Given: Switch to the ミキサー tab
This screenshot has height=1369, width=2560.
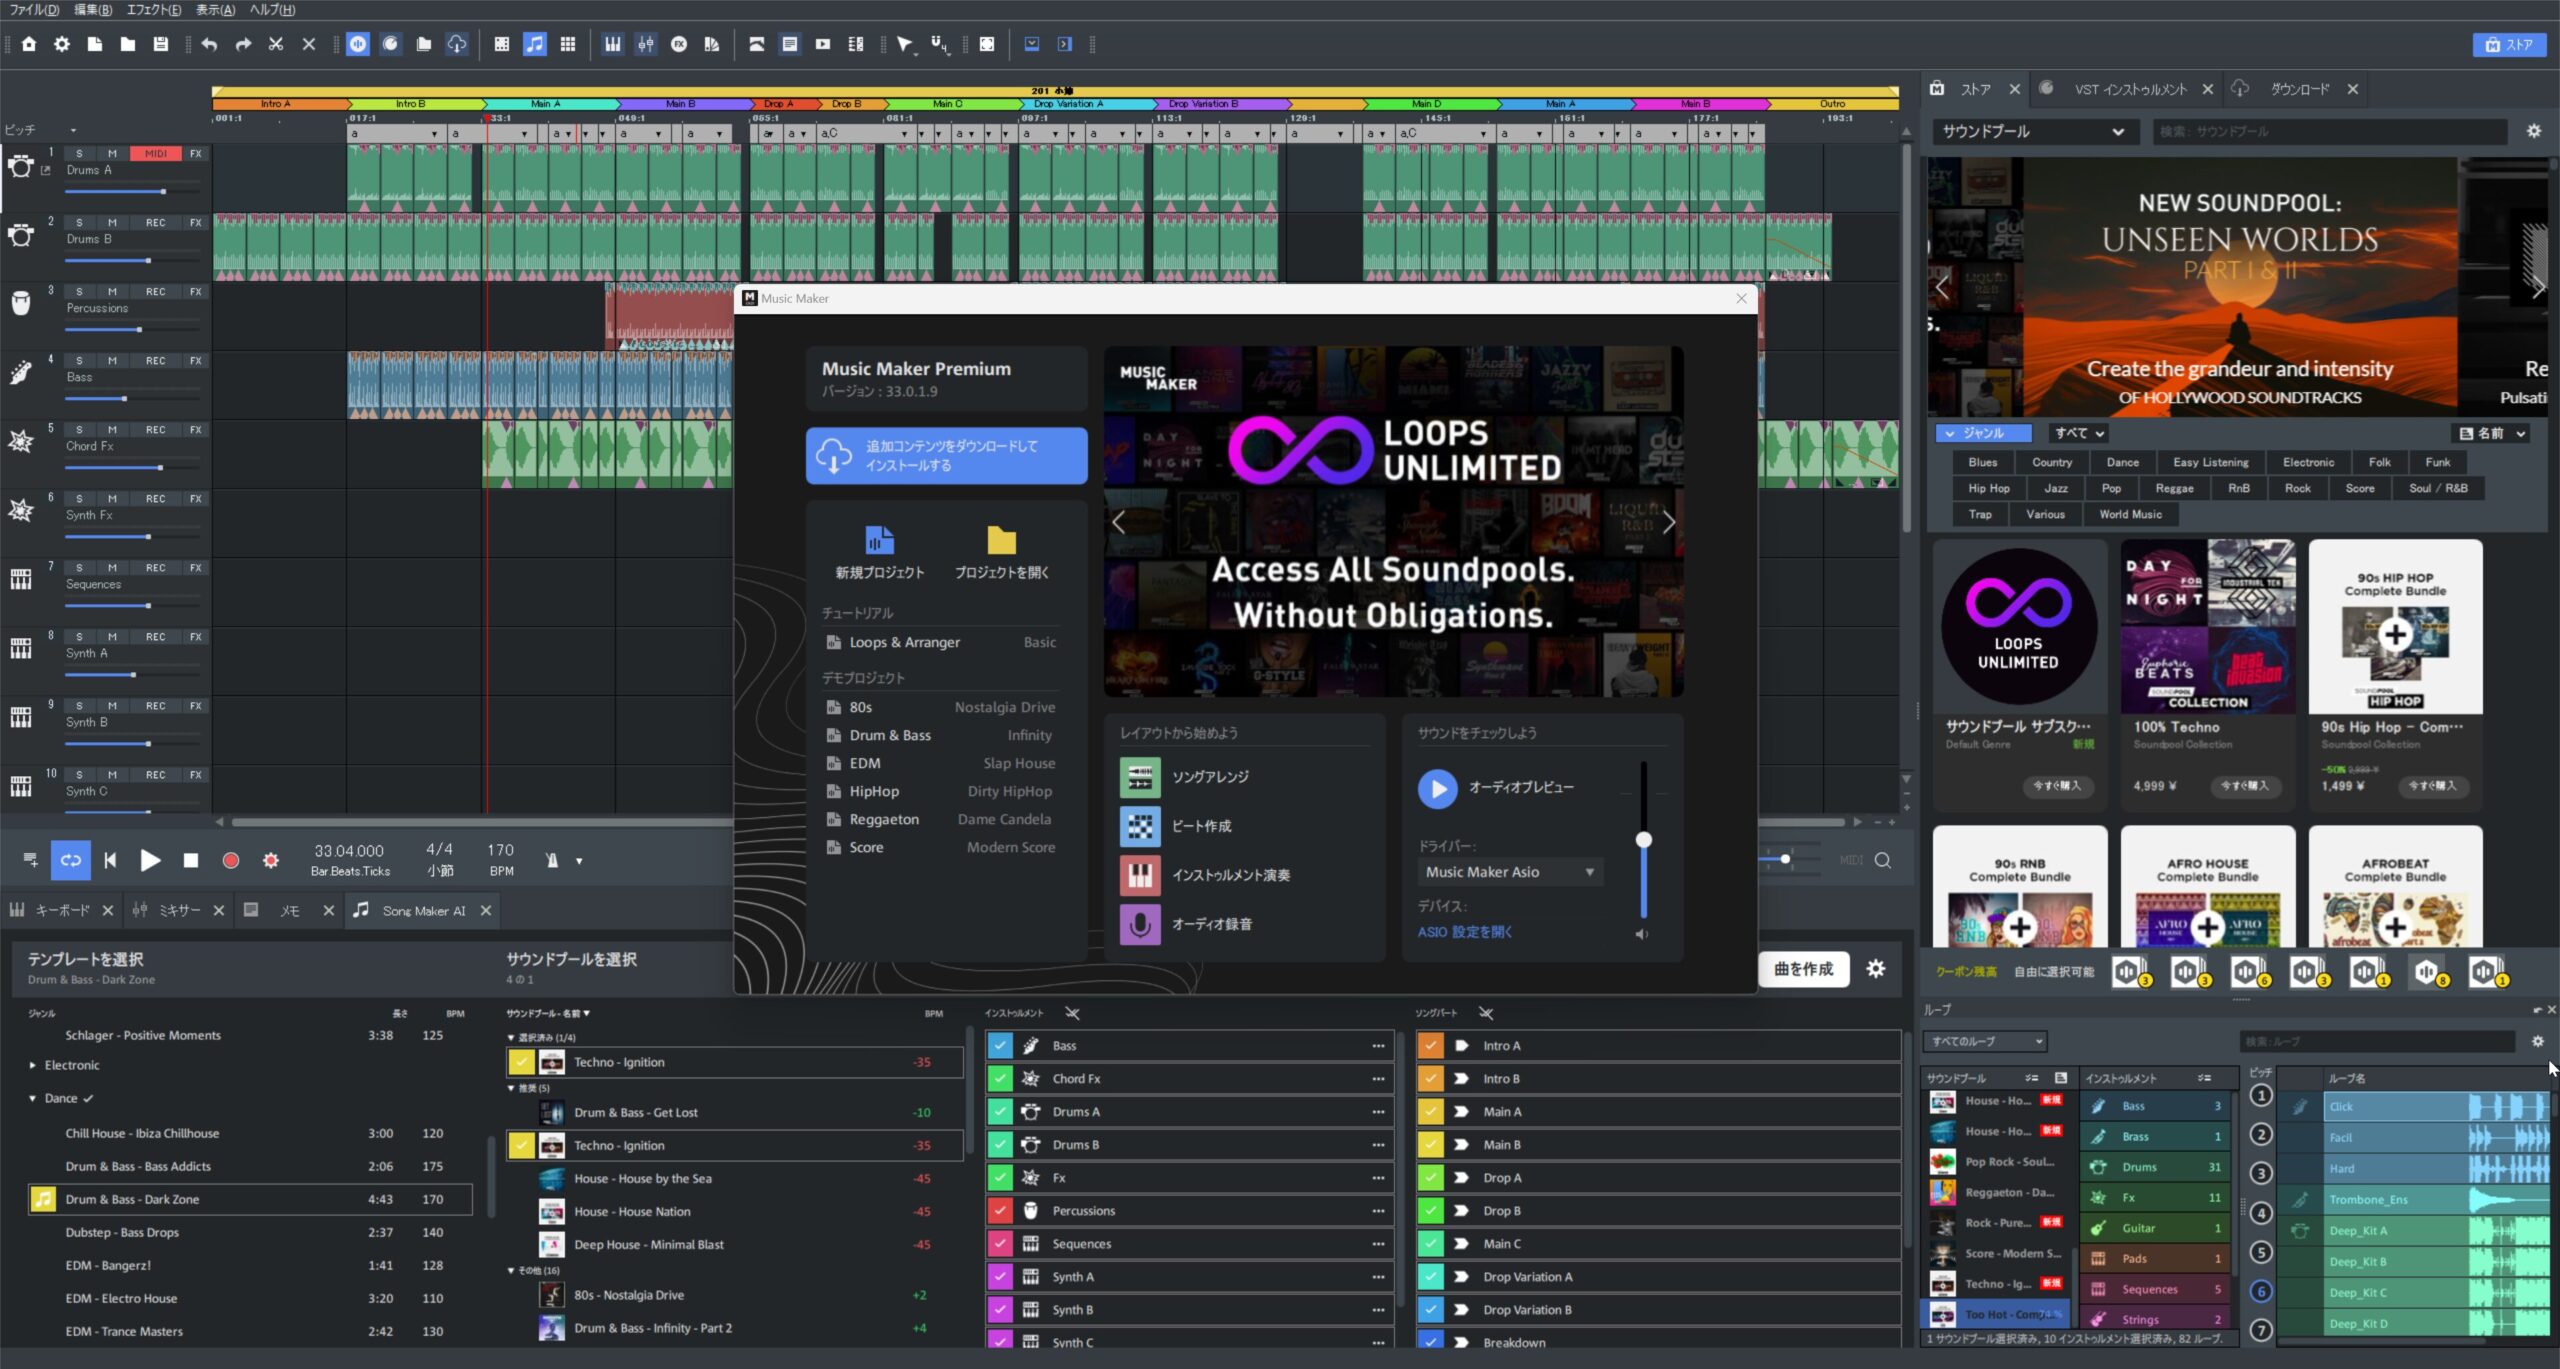Looking at the screenshot, I should tap(178, 910).
